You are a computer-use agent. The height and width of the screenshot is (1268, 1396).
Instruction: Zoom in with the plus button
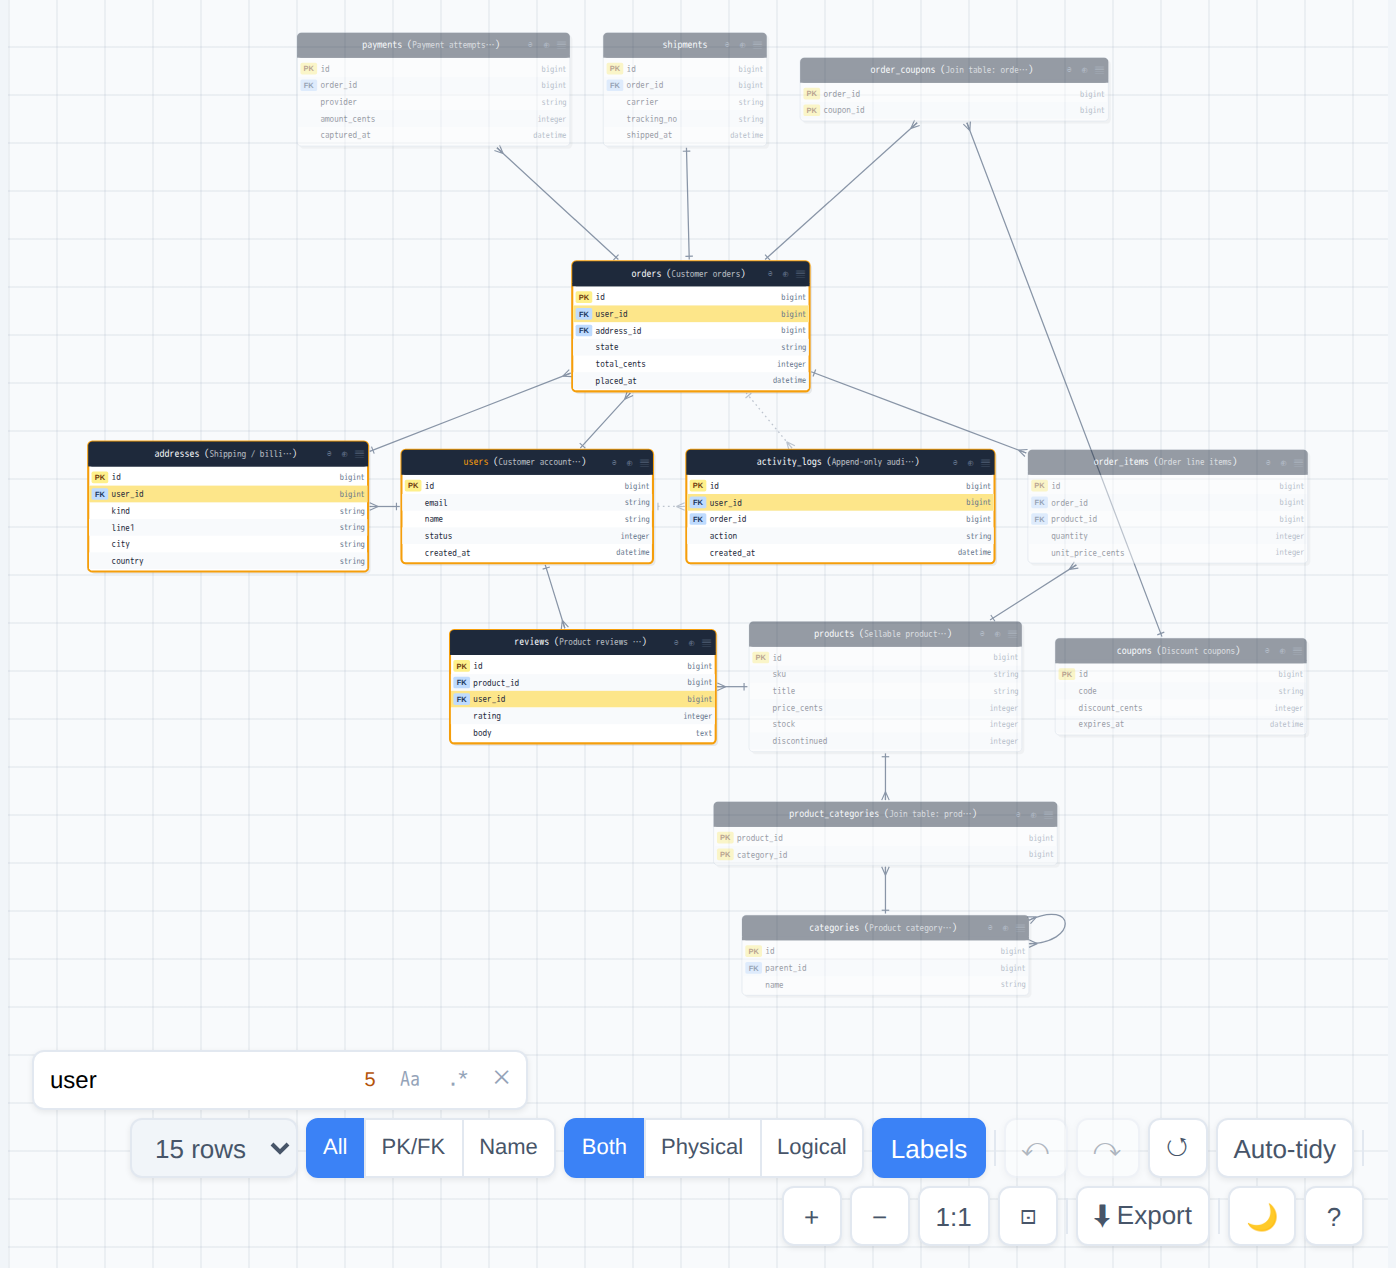(x=812, y=1217)
